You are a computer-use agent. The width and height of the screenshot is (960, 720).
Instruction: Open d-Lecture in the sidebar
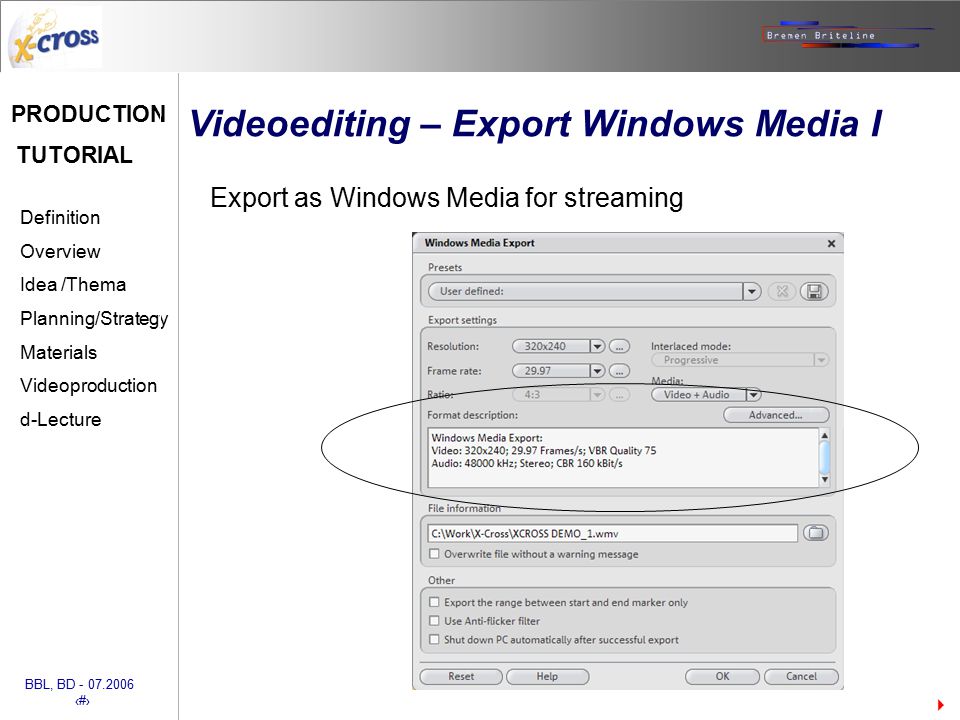click(x=61, y=420)
